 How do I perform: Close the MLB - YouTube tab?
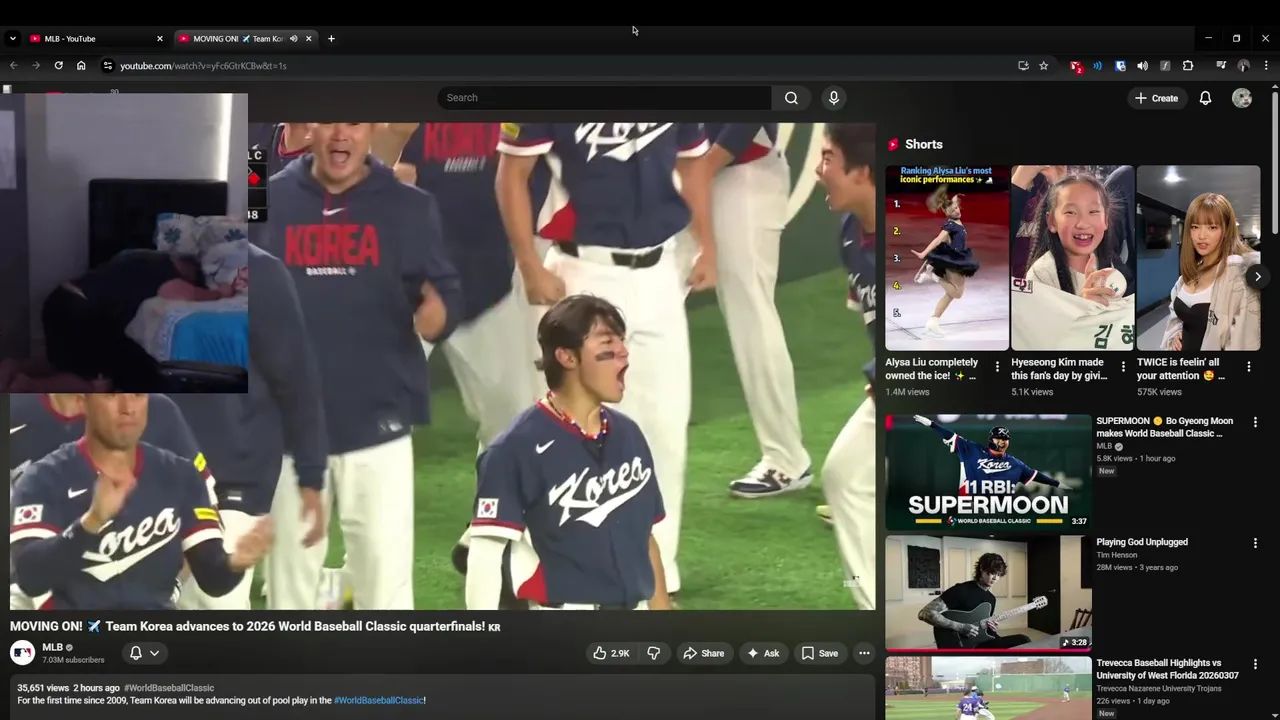(x=159, y=39)
